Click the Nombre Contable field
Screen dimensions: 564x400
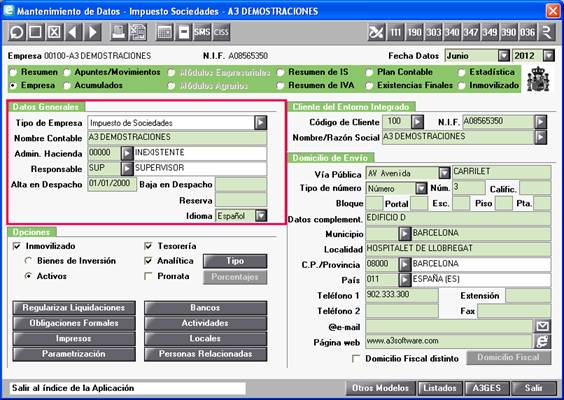(177, 138)
